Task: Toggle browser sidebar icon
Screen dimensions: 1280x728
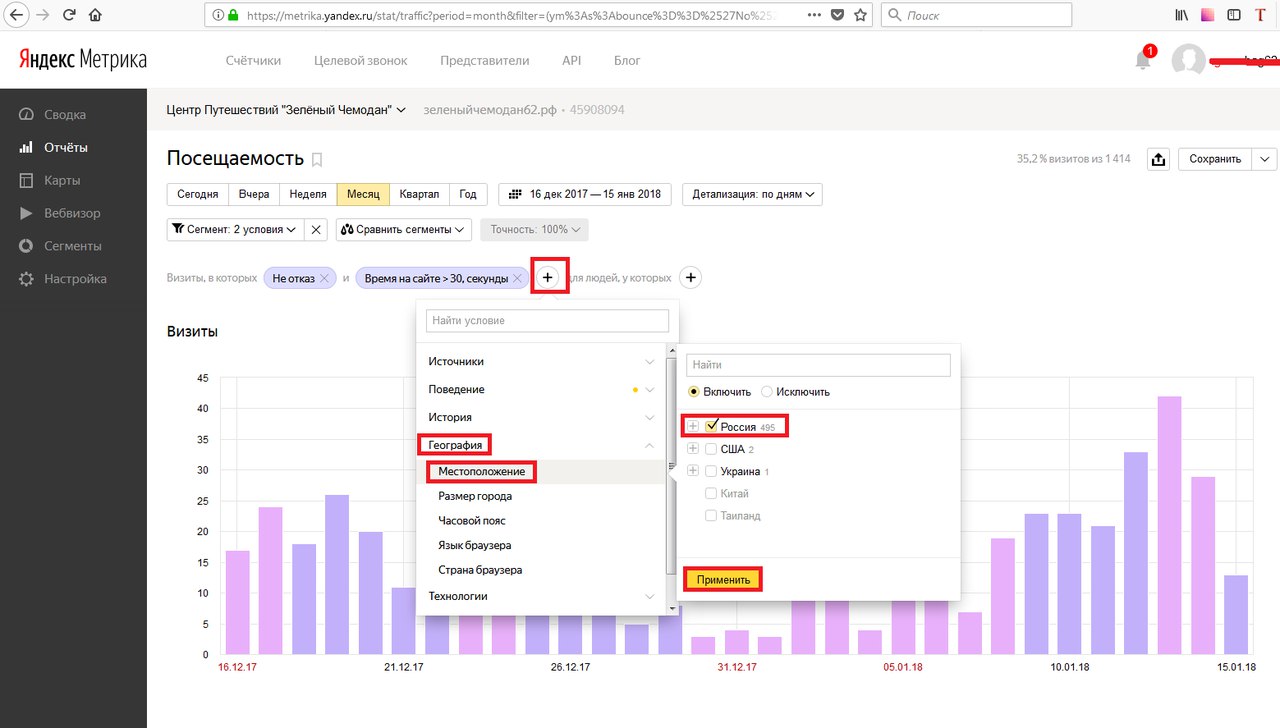Action: [x=1234, y=15]
